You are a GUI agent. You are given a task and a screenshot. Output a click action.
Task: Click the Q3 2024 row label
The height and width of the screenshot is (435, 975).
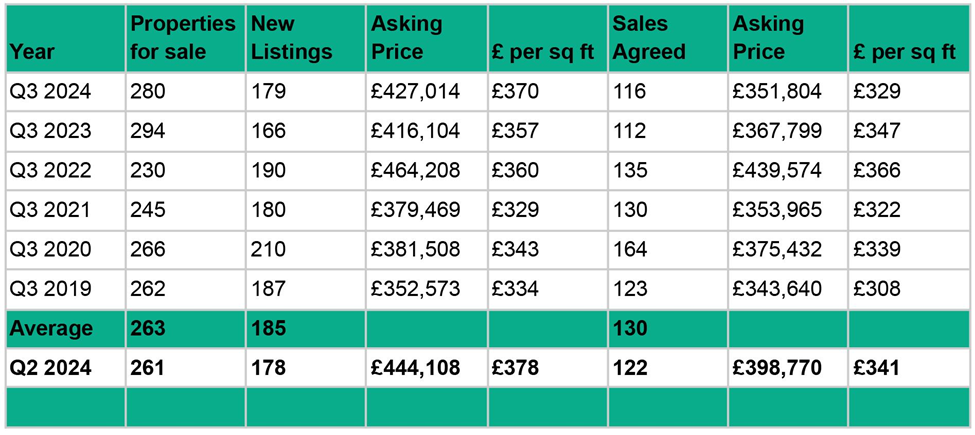(x=50, y=92)
